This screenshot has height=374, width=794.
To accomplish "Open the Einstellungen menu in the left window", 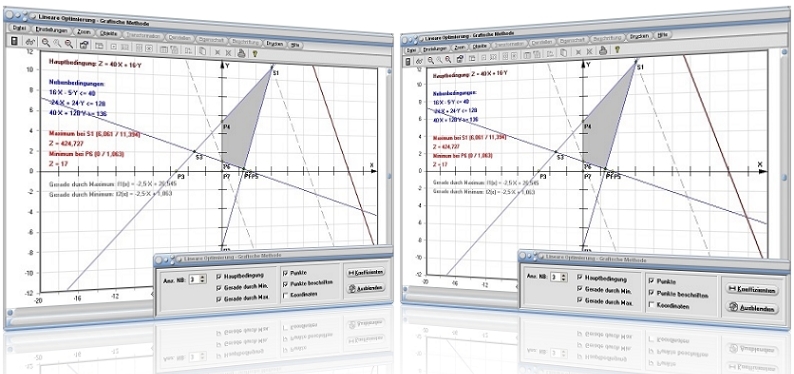I will (x=52, y=30).
